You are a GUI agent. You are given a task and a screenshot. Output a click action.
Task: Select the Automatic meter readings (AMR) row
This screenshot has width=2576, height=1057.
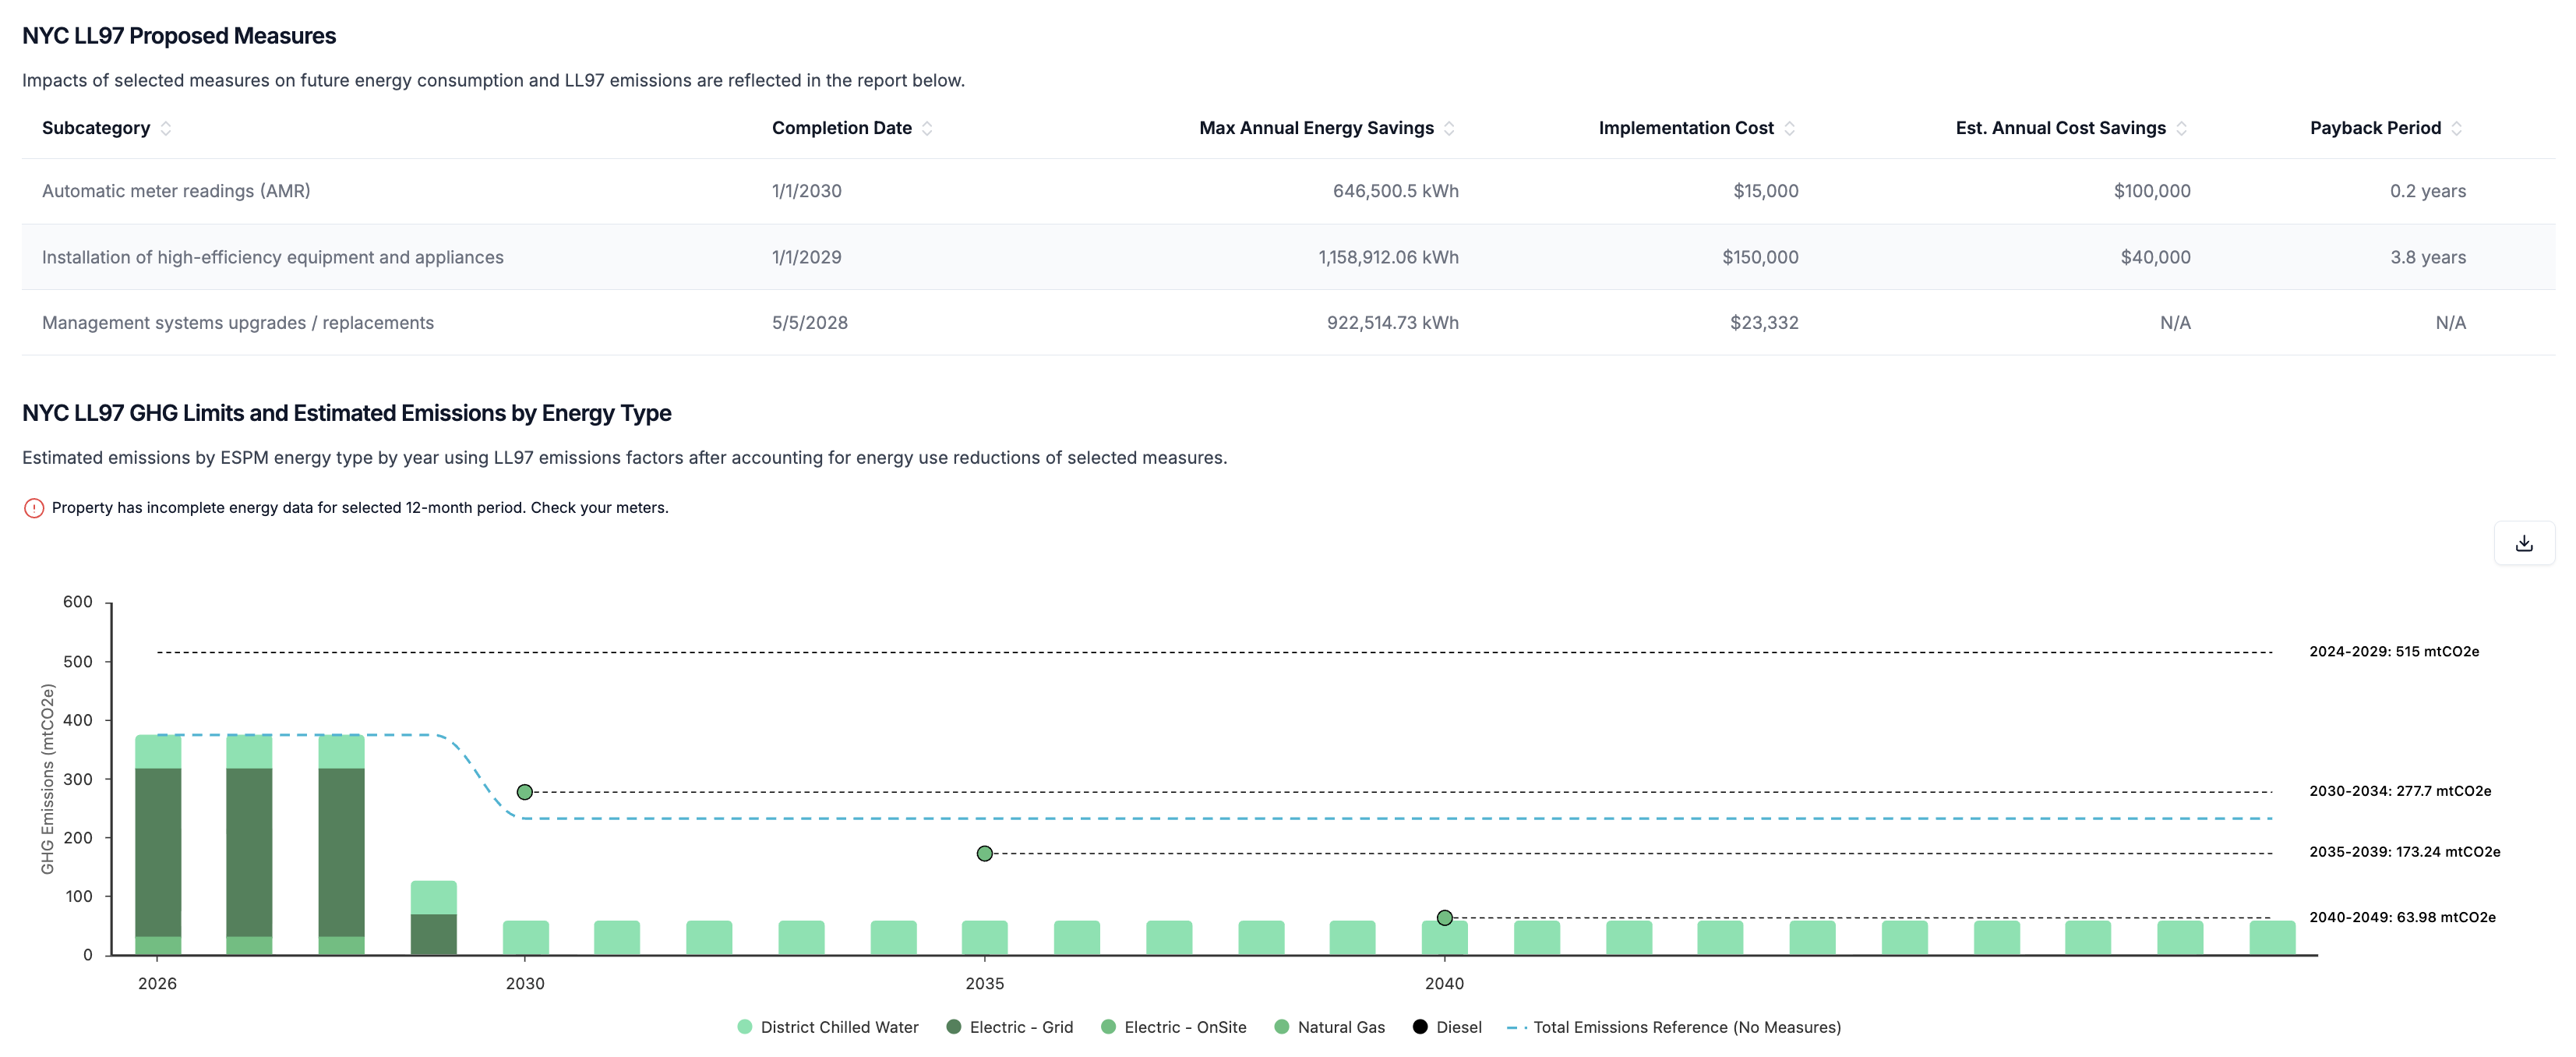176,191
